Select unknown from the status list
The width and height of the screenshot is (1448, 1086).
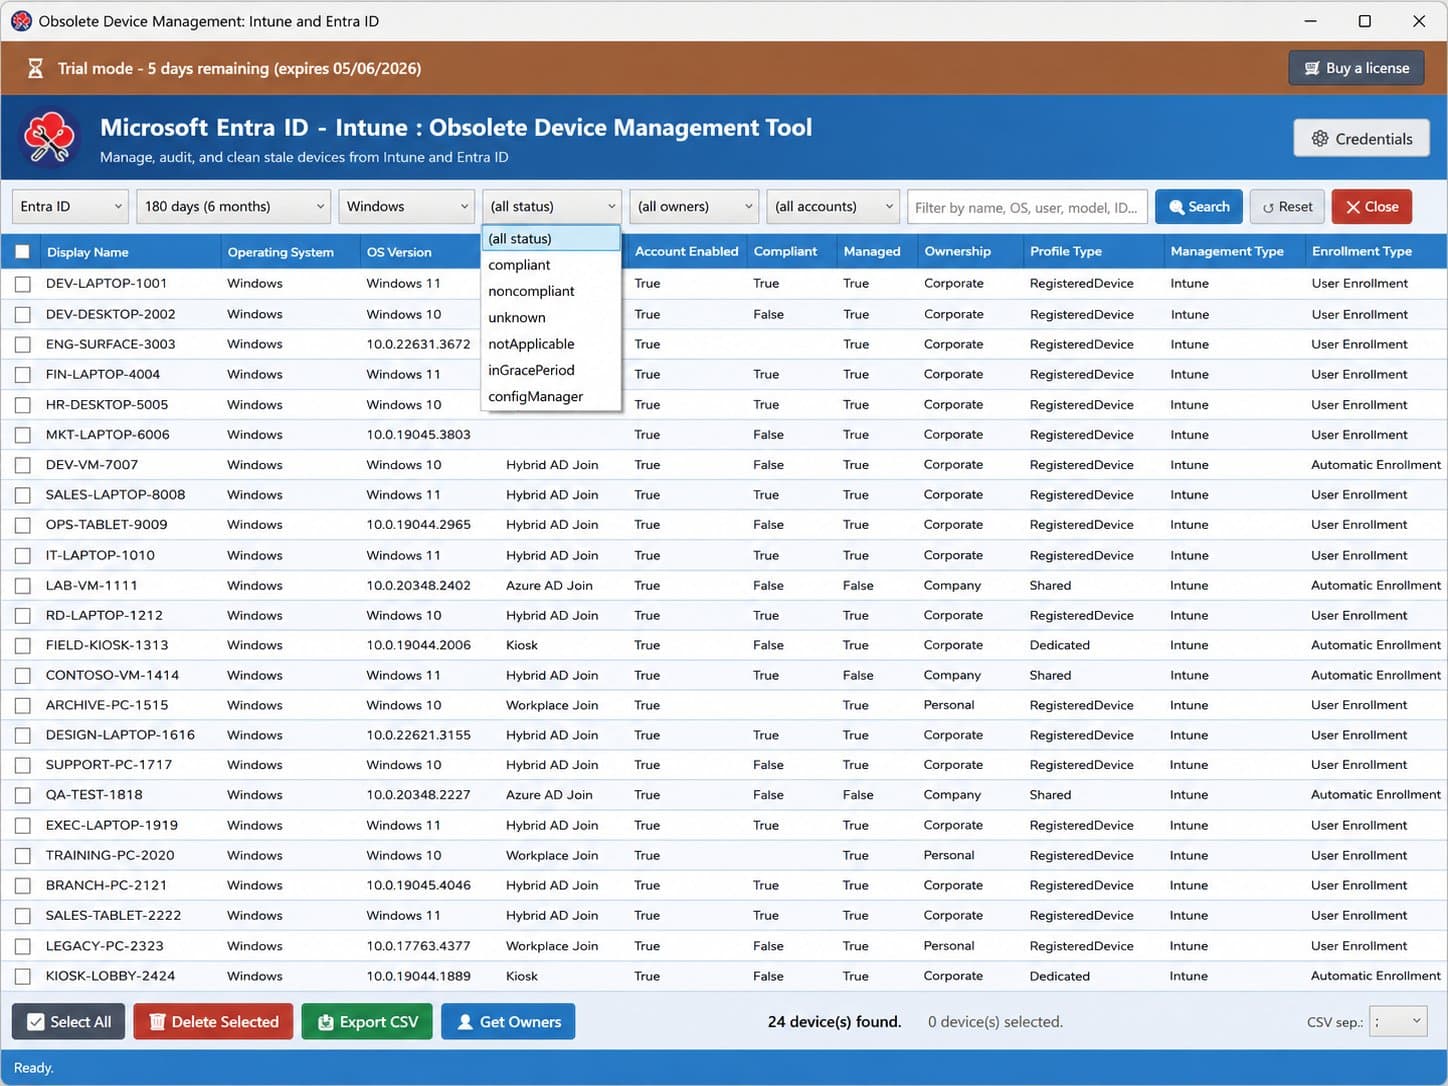point(551,317)
